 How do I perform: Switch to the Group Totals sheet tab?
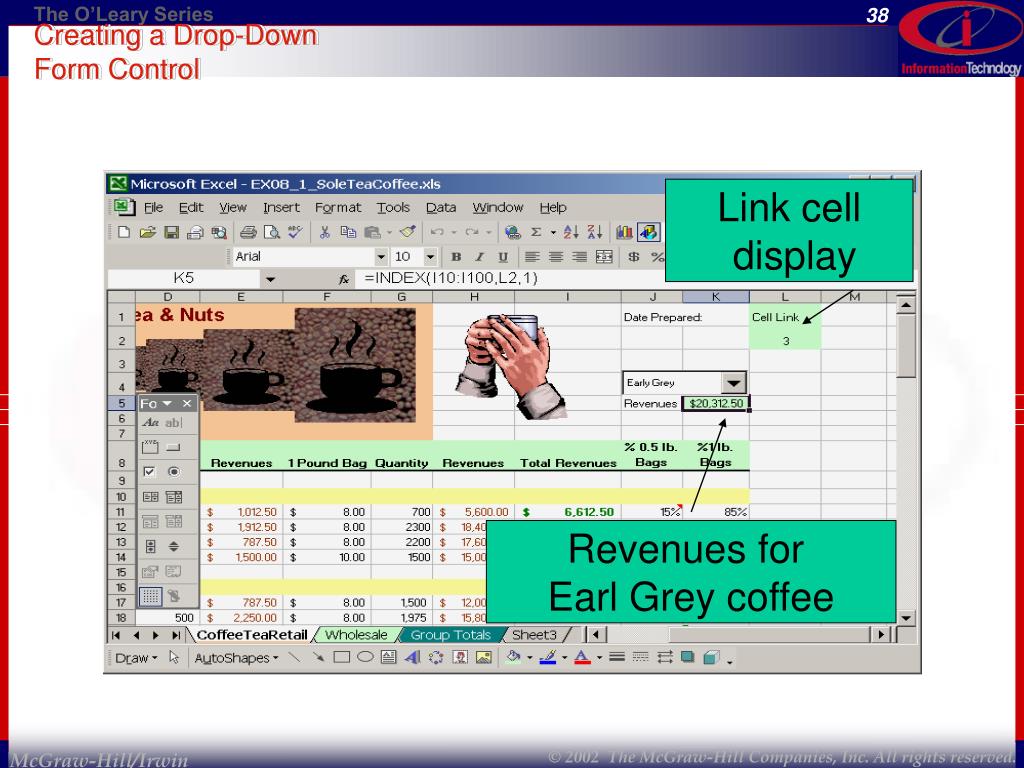tap(451, 635)
